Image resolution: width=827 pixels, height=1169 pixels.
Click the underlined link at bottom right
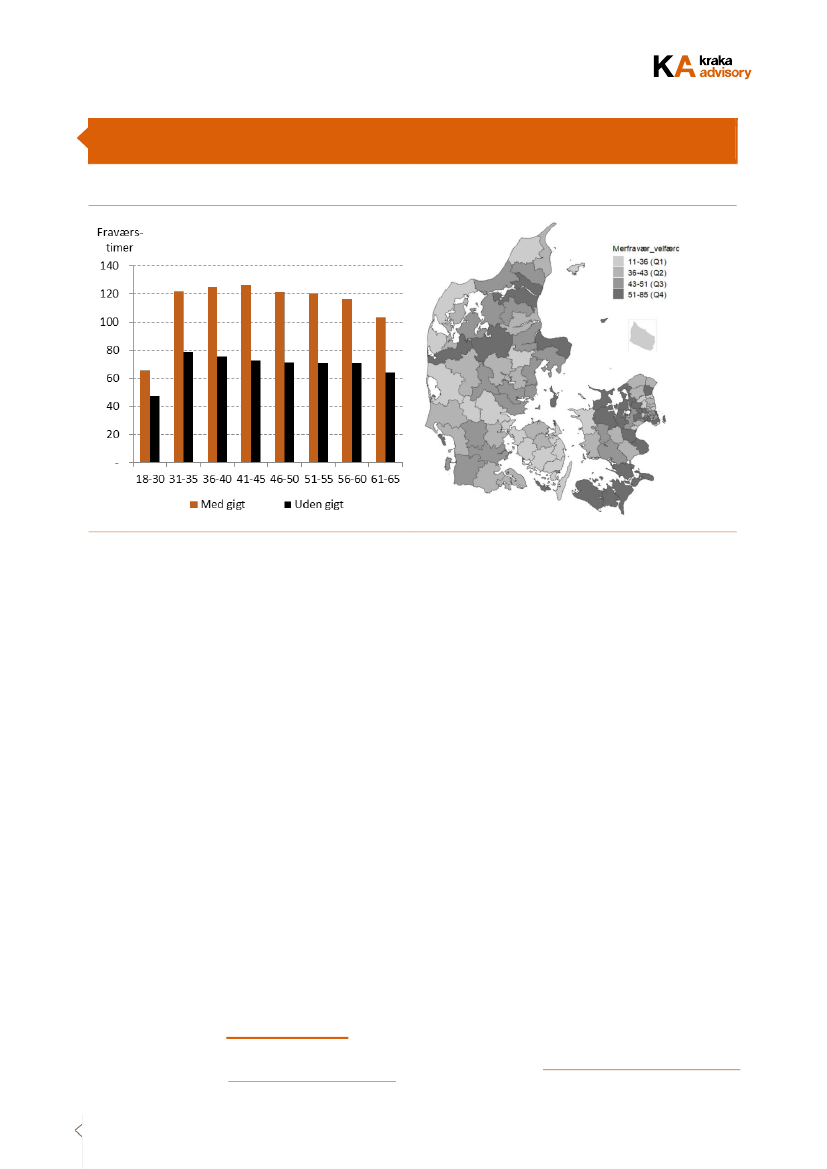(x=641, y=1069)
